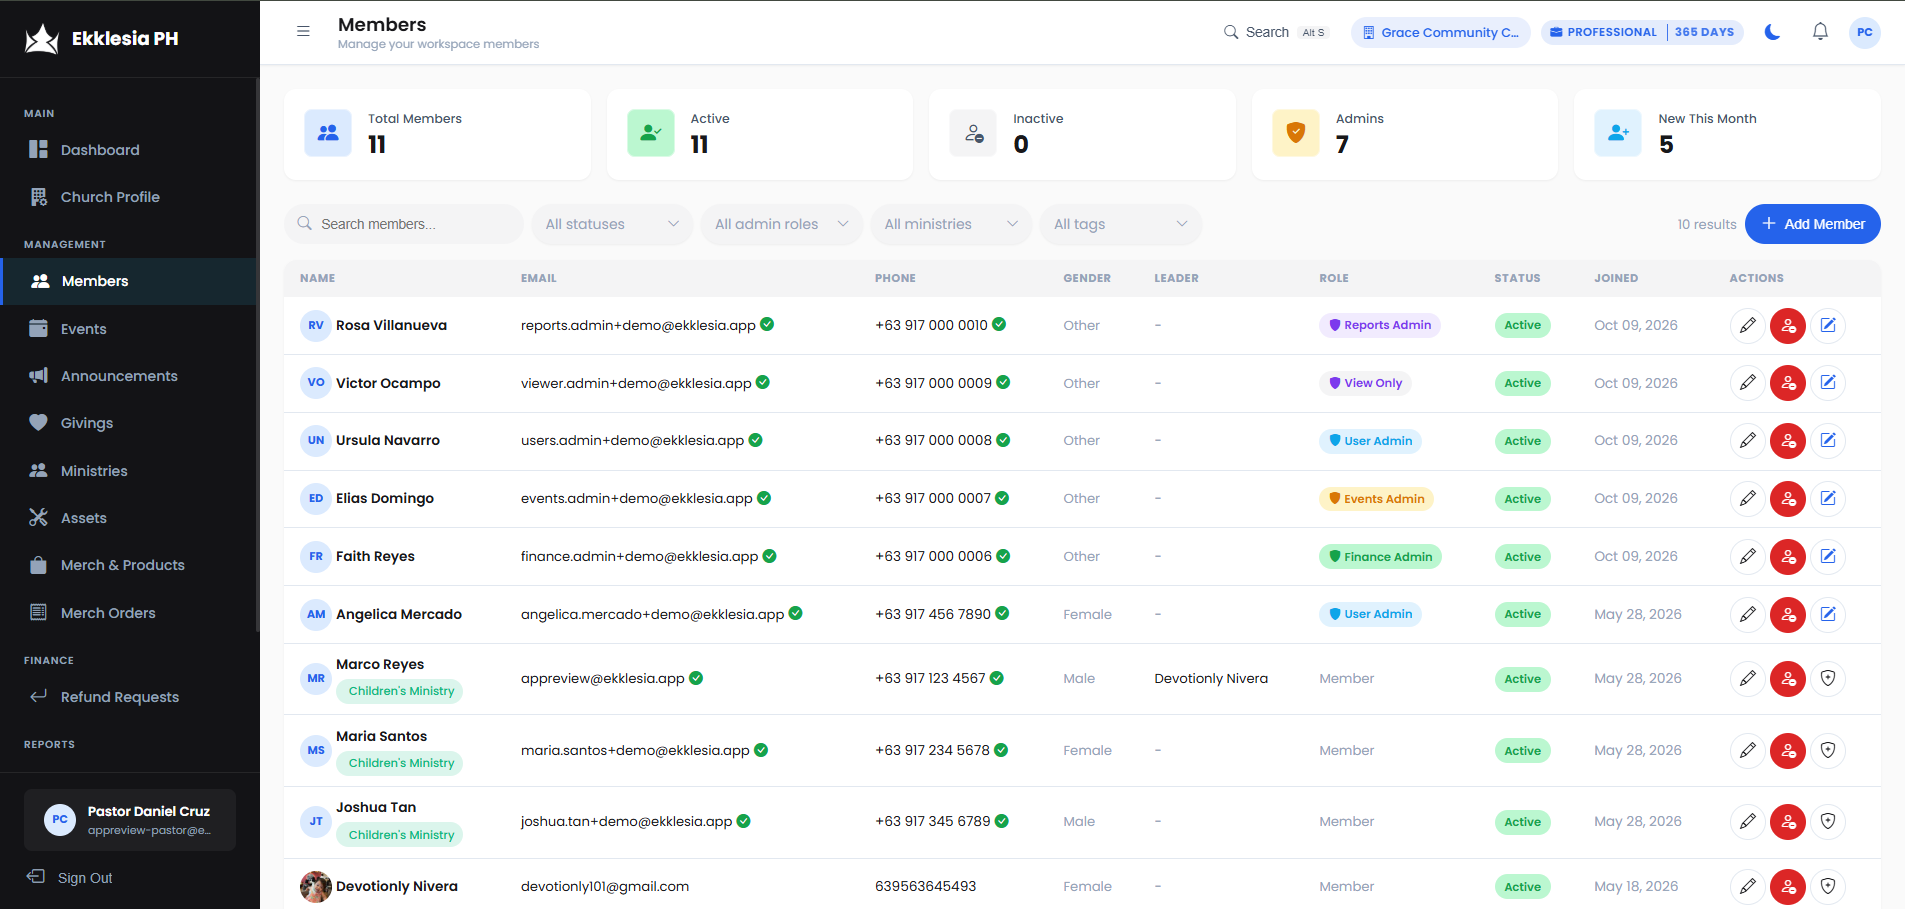The height and width of the screenshot is (909, 1905).
Task: Open Church Profile in sidebar
Action: click(x=130, y=197)
